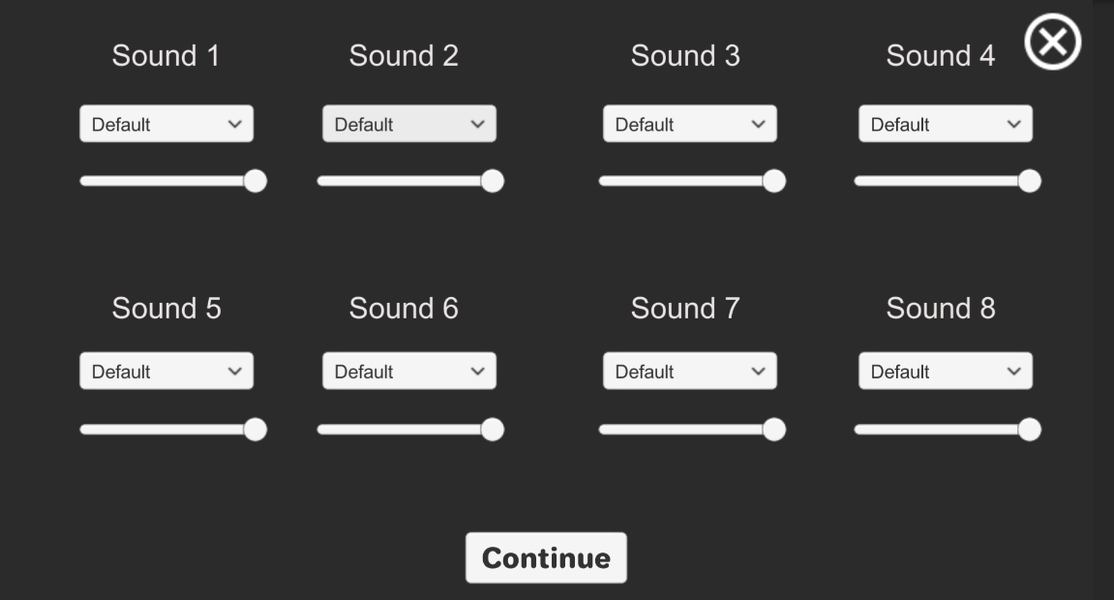Open the Sound 8 dropdown

(944, 370)
